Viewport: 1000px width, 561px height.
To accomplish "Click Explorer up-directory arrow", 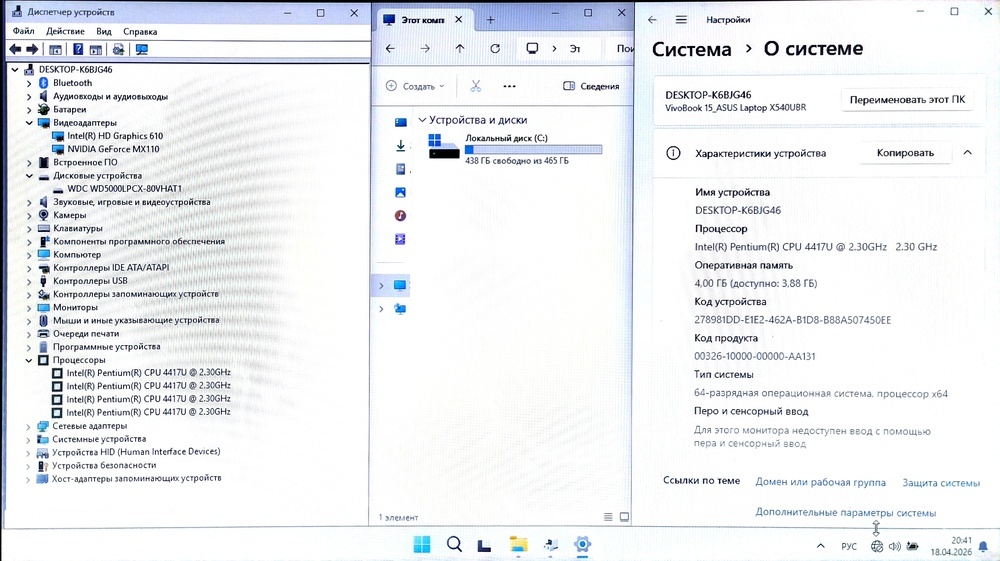I will [460, 48].
